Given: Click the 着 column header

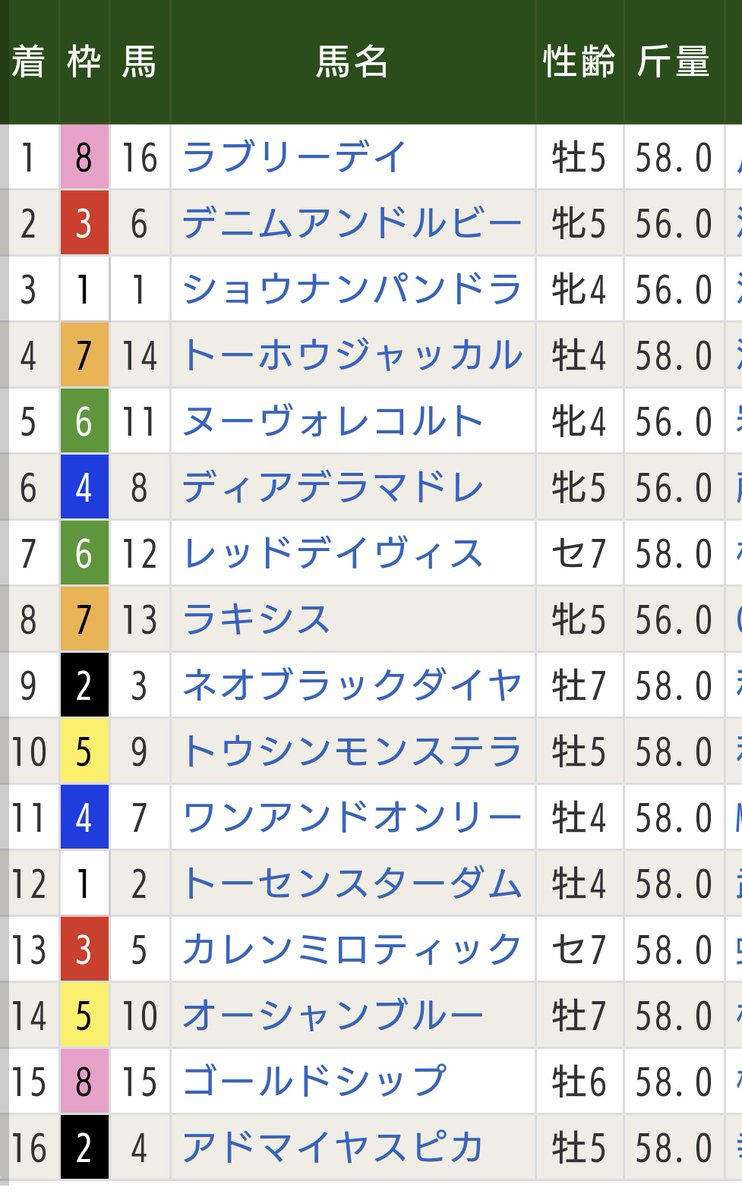Looking at the screenshot, I should 28,62.
